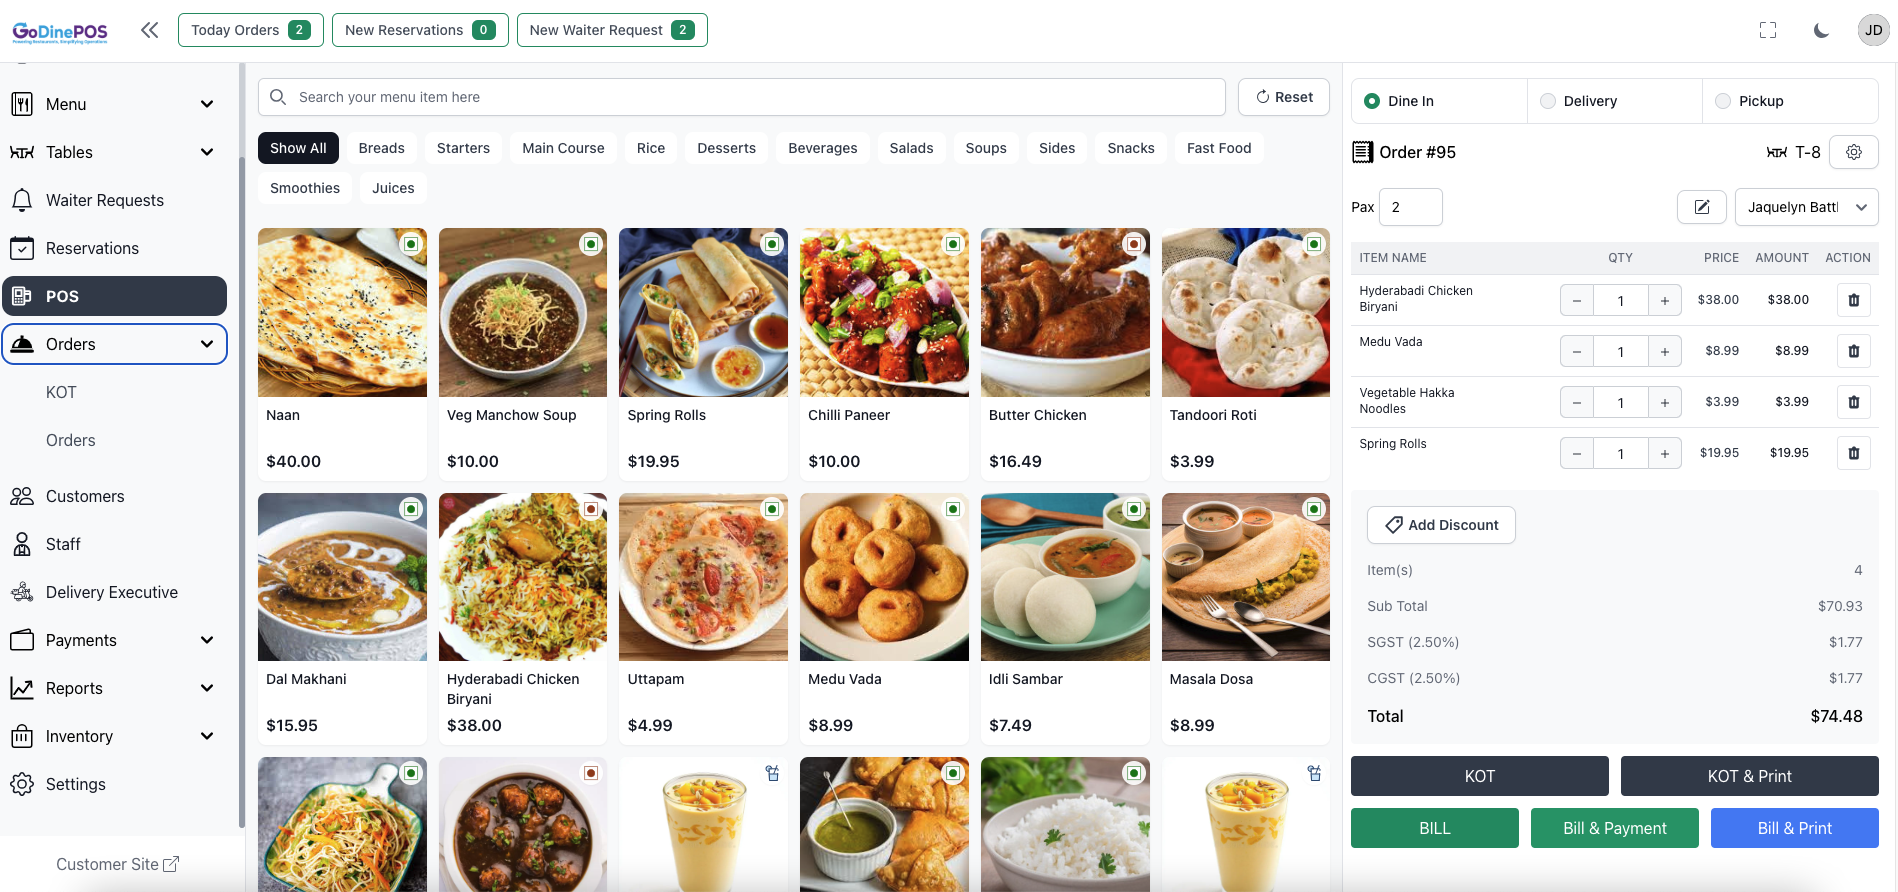
Task: Open the waiter Jaquelyn dropdown
Action: coord(1806,207)
